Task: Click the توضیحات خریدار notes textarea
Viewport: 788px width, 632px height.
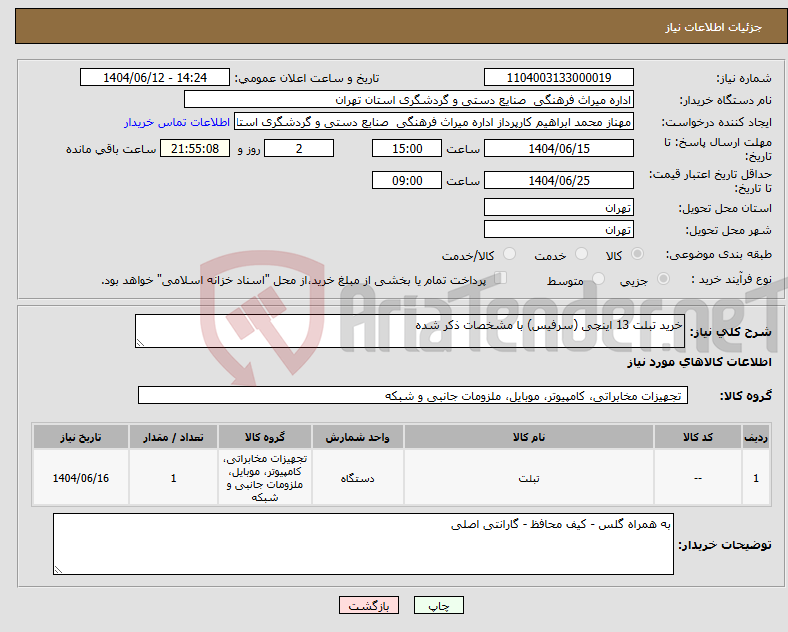Action: (x=363, y=544)
